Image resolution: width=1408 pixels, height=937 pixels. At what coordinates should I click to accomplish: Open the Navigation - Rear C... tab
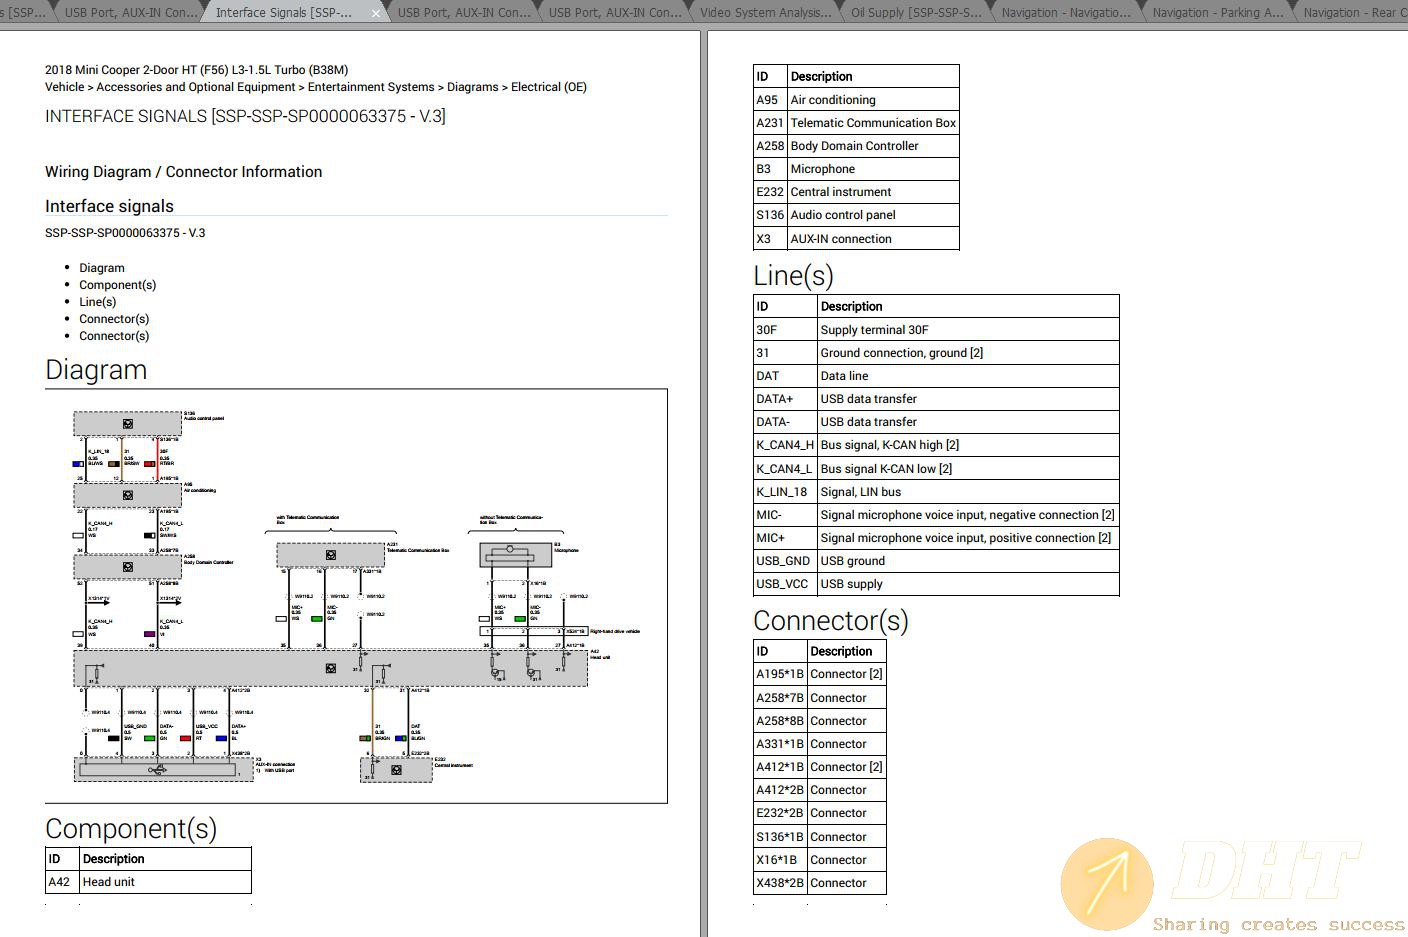(1352, 13)
